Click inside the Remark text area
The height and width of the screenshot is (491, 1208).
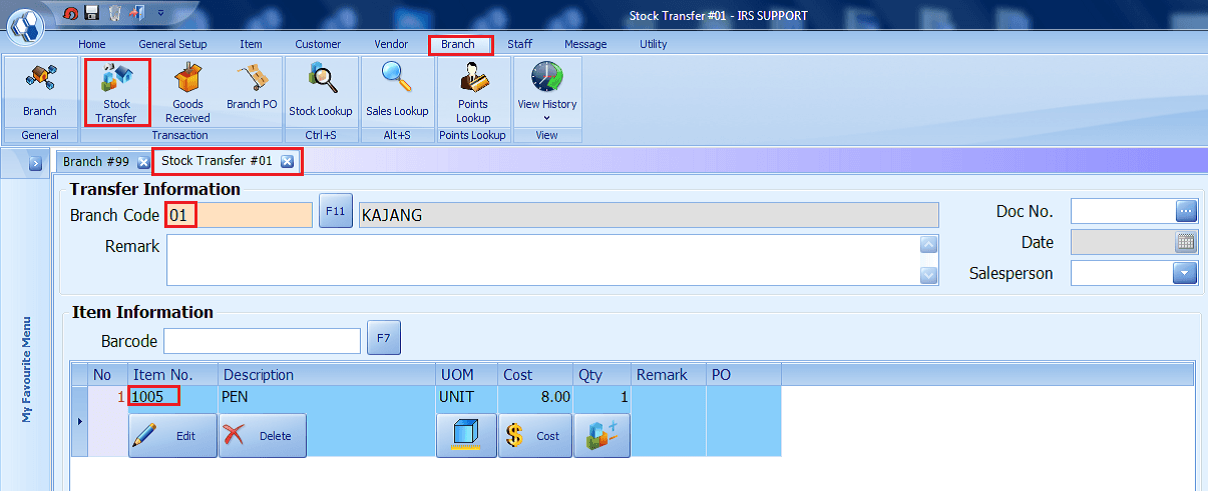pyautogui.click(x=542, y=260)
